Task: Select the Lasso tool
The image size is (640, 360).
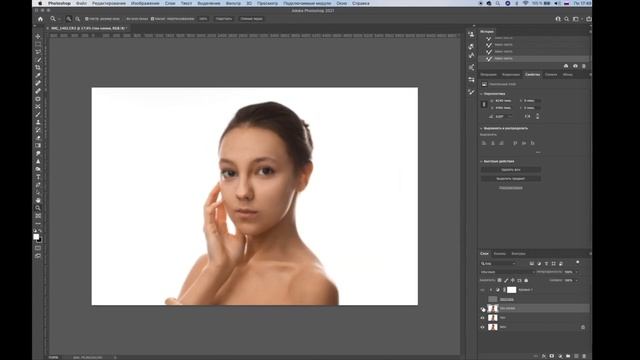Action: point(38,52)
